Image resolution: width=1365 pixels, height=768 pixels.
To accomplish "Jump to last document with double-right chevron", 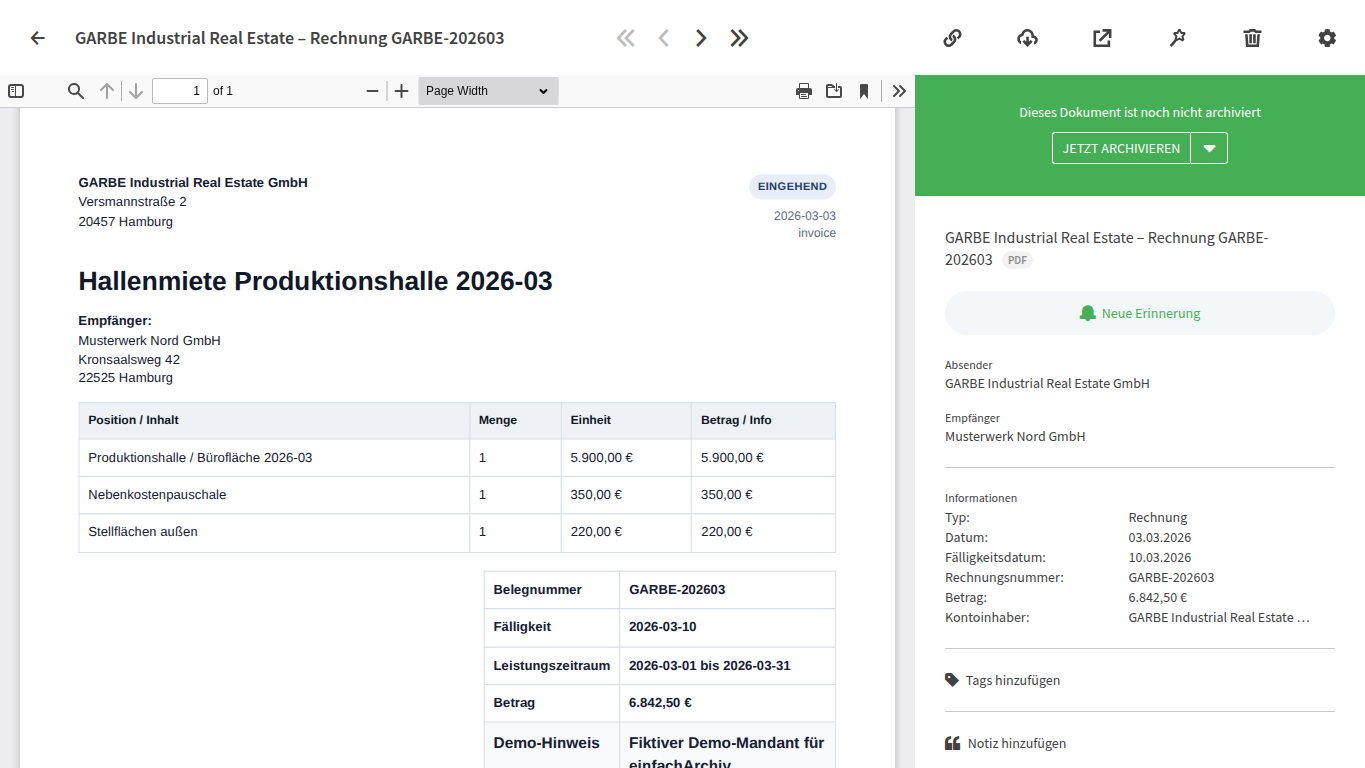I will 739,38.
